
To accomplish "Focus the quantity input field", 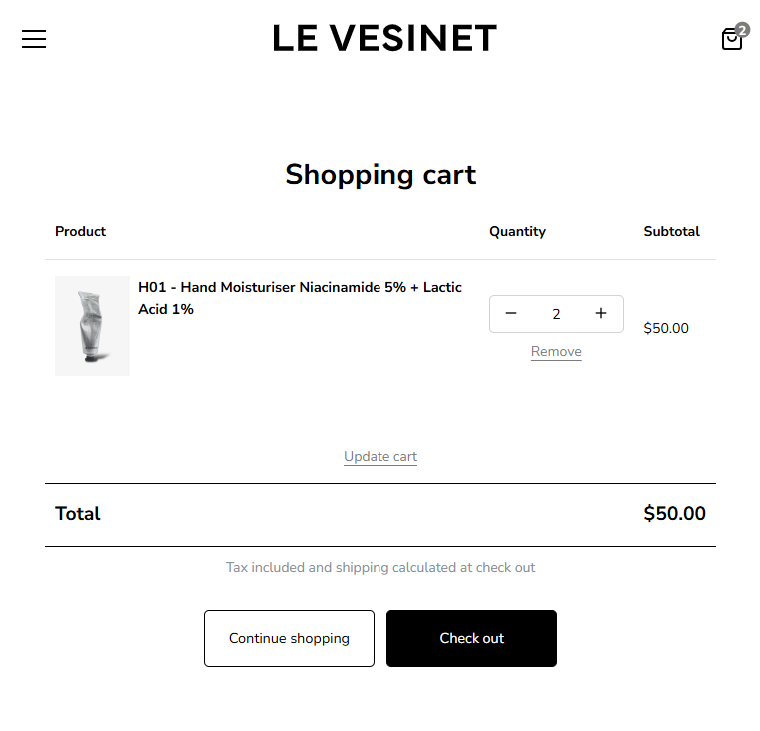I will pos(556,314).
